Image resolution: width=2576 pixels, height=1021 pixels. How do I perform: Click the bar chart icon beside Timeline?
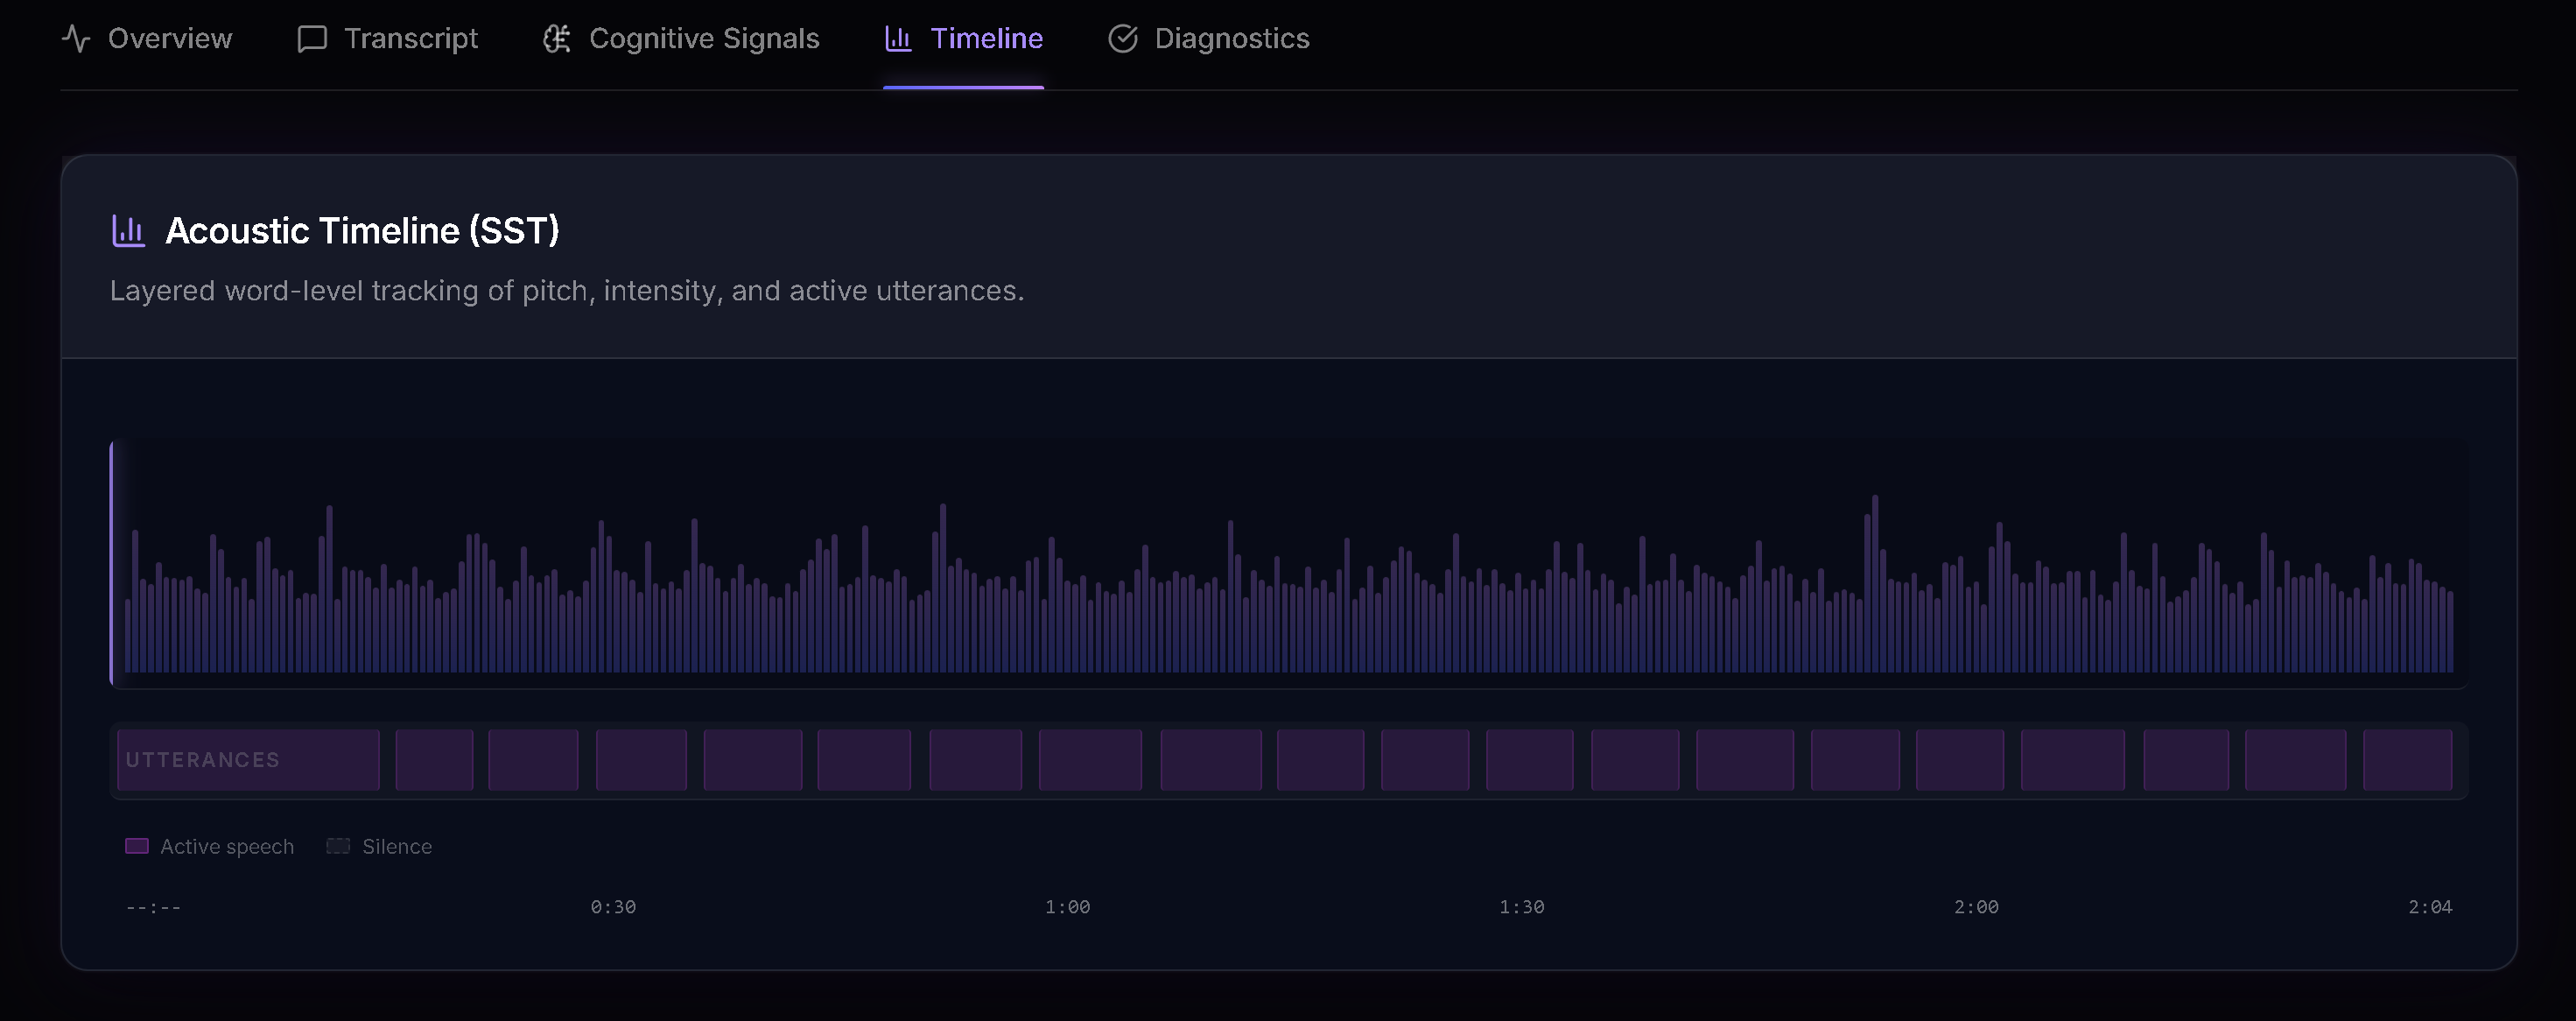click(x=896, y=38)
